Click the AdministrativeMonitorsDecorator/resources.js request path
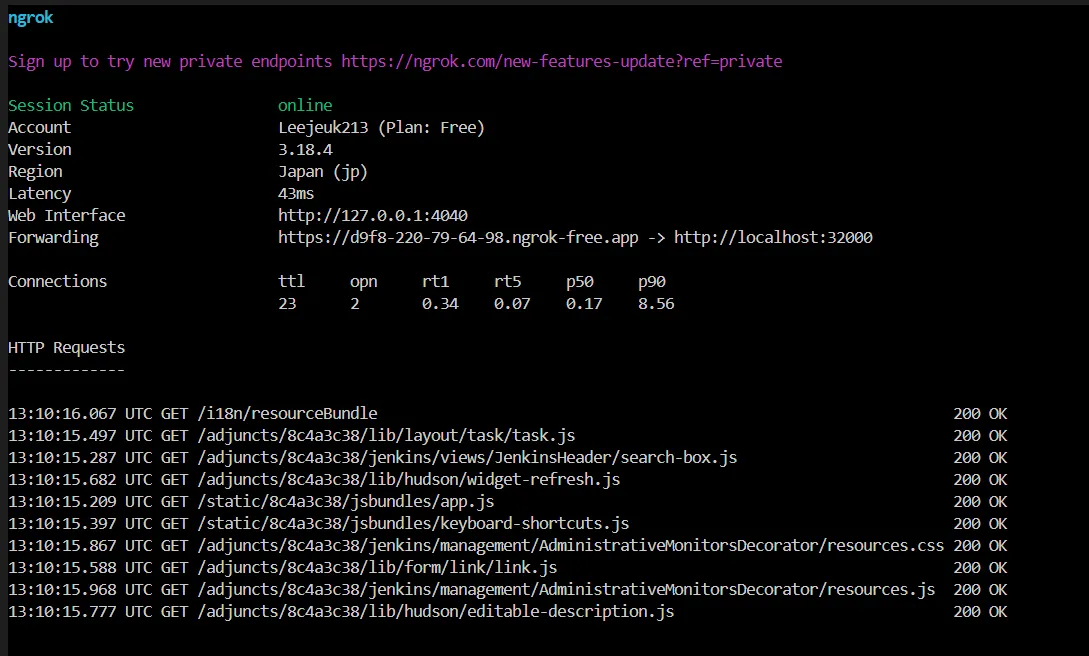The height and width of the screenshot is (656, 1089). pyautogui.click(x=566, y=590)
